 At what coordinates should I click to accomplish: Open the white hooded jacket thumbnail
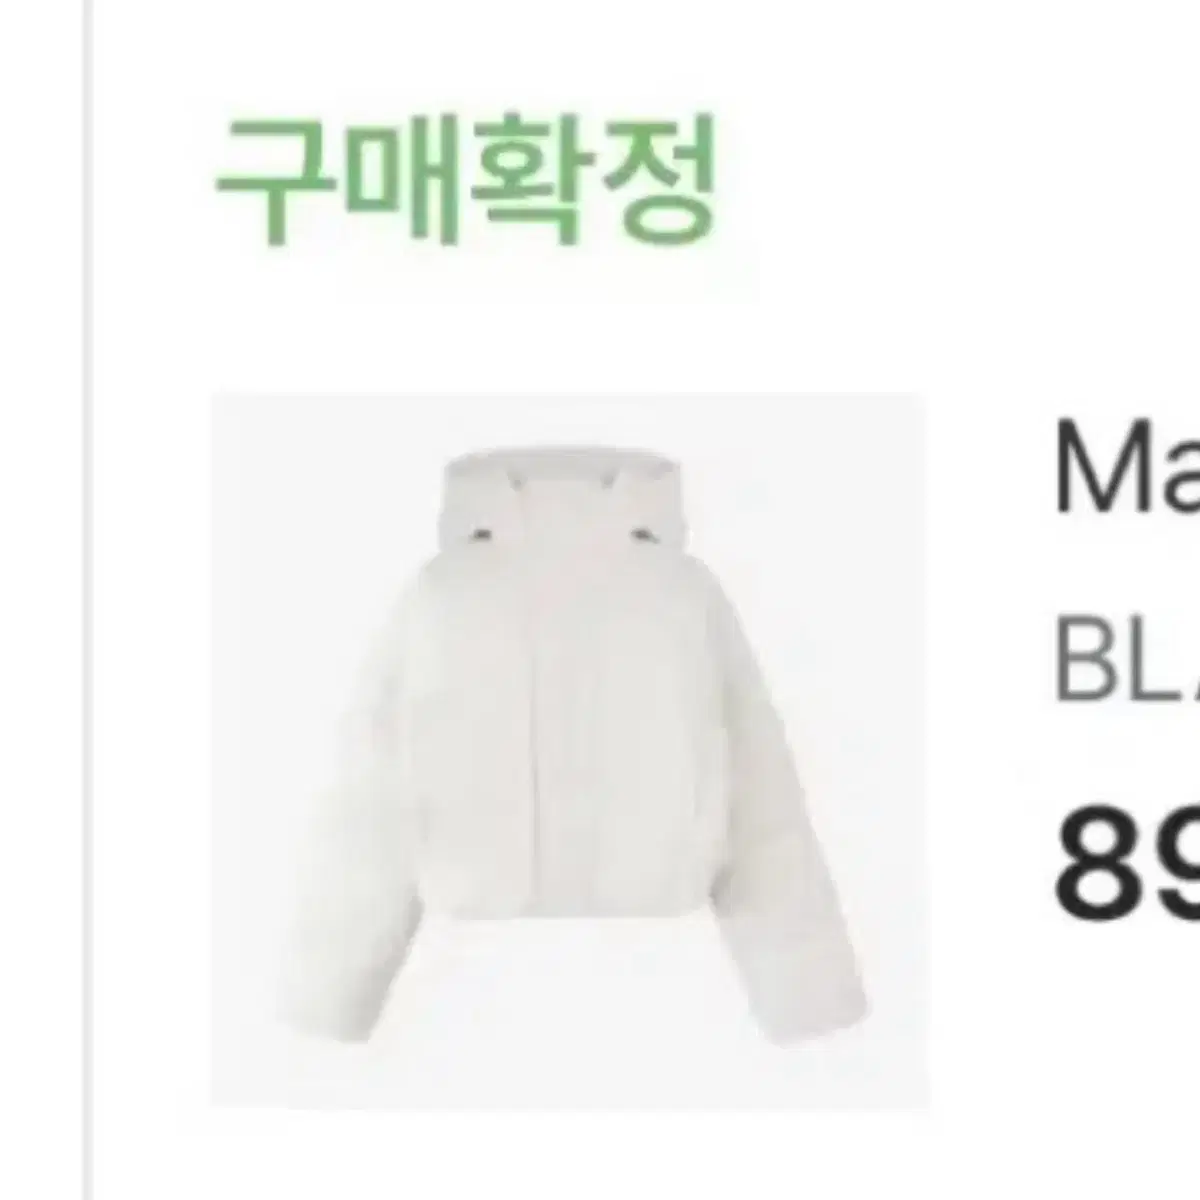pyautogui.click(x=567, y=750)
